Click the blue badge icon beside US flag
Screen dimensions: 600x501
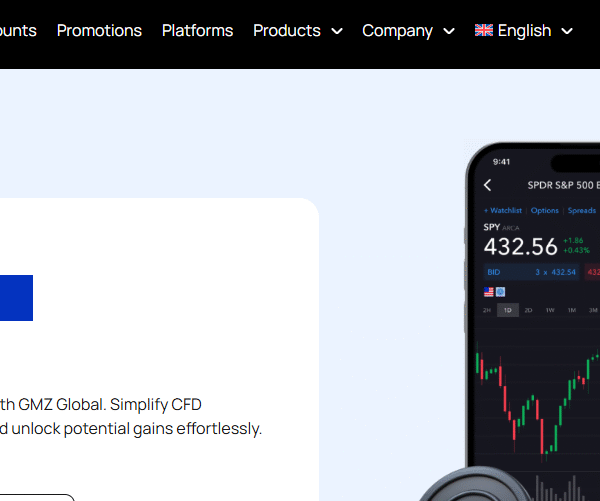click(500, 292)
